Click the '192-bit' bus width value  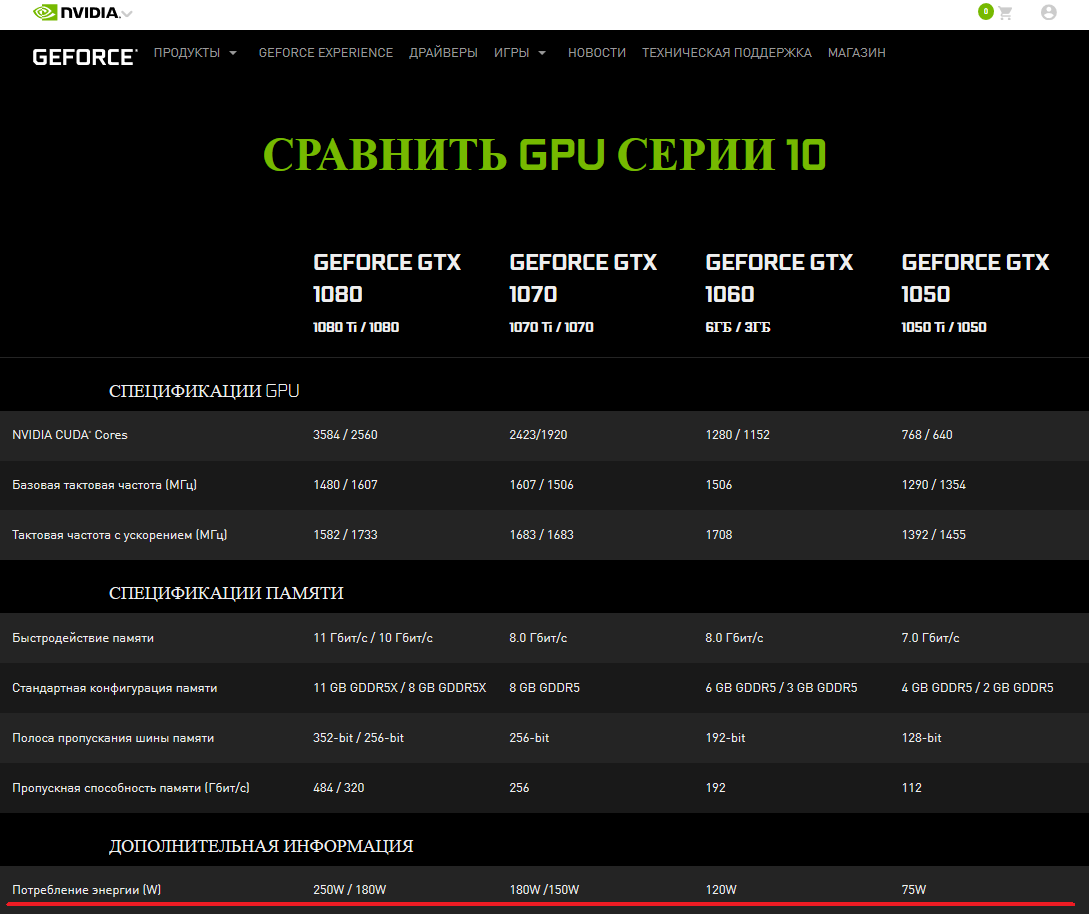(x=725, y=738)
